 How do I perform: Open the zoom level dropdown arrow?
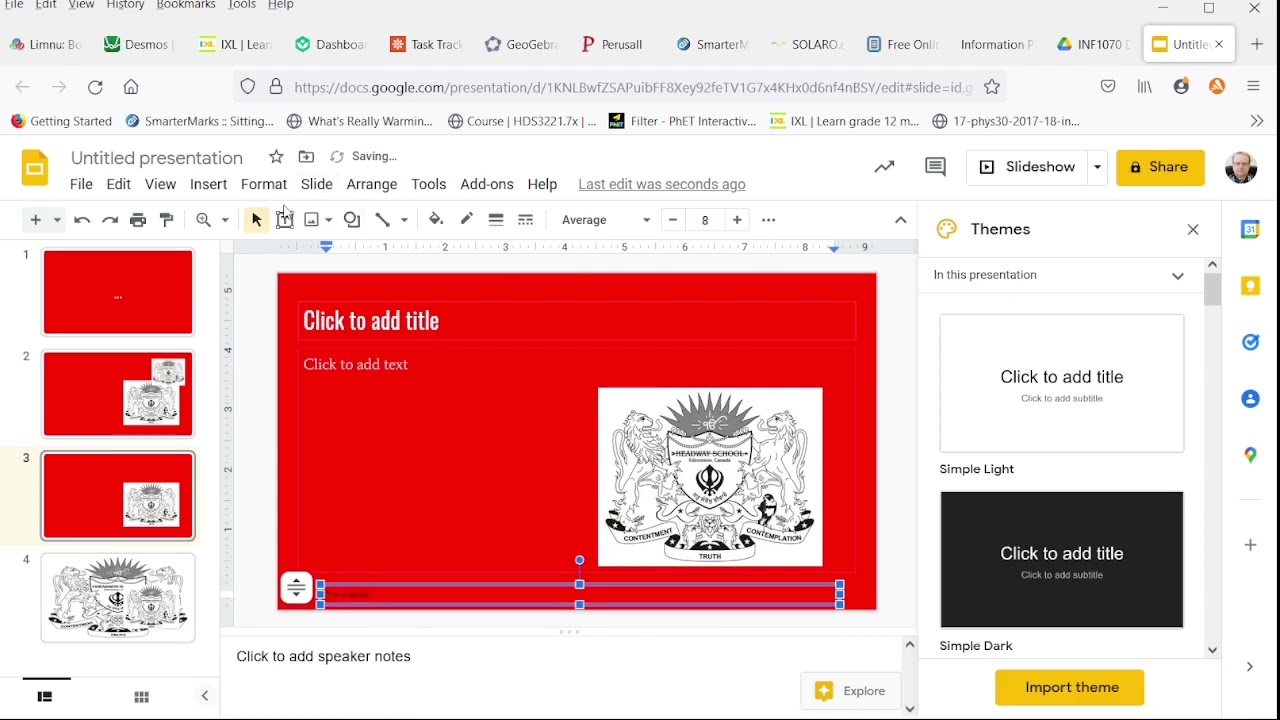pos(225,220)
